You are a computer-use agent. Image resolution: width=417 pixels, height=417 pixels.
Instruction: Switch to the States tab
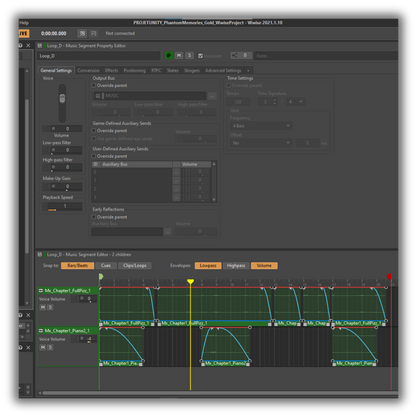click(x=173, y=70)
